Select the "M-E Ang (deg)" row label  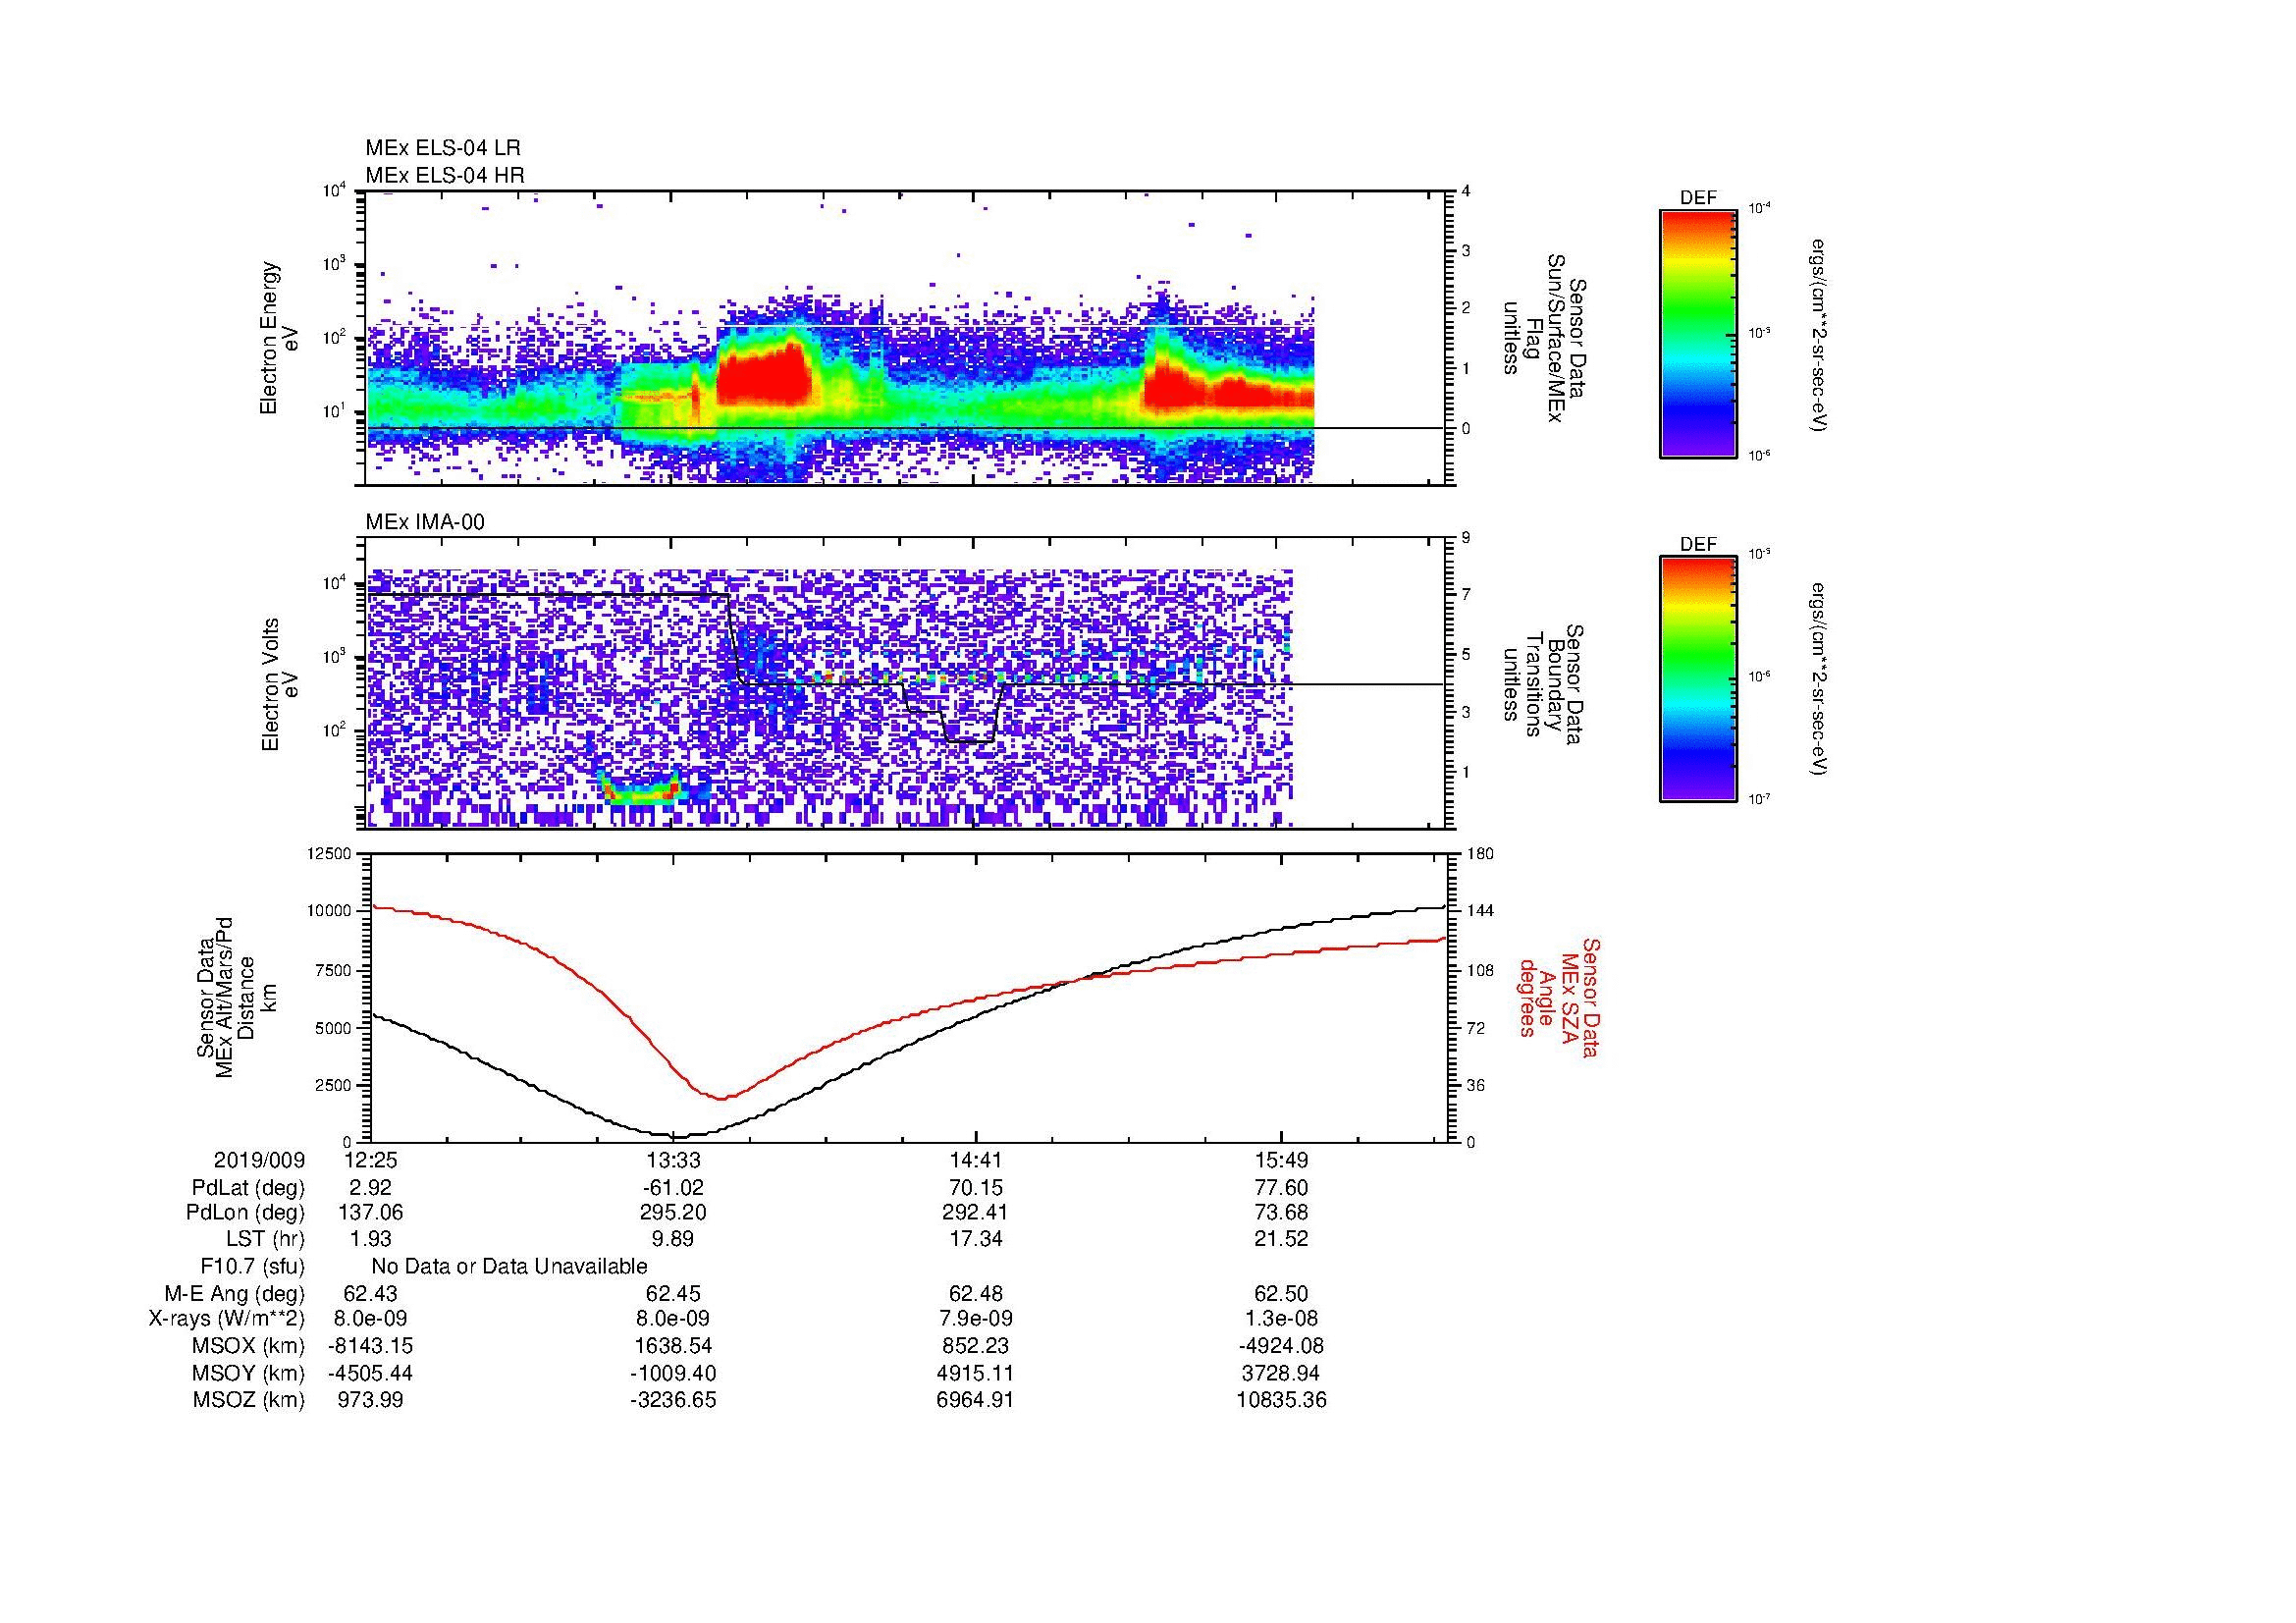click(x=235, y=1293)
